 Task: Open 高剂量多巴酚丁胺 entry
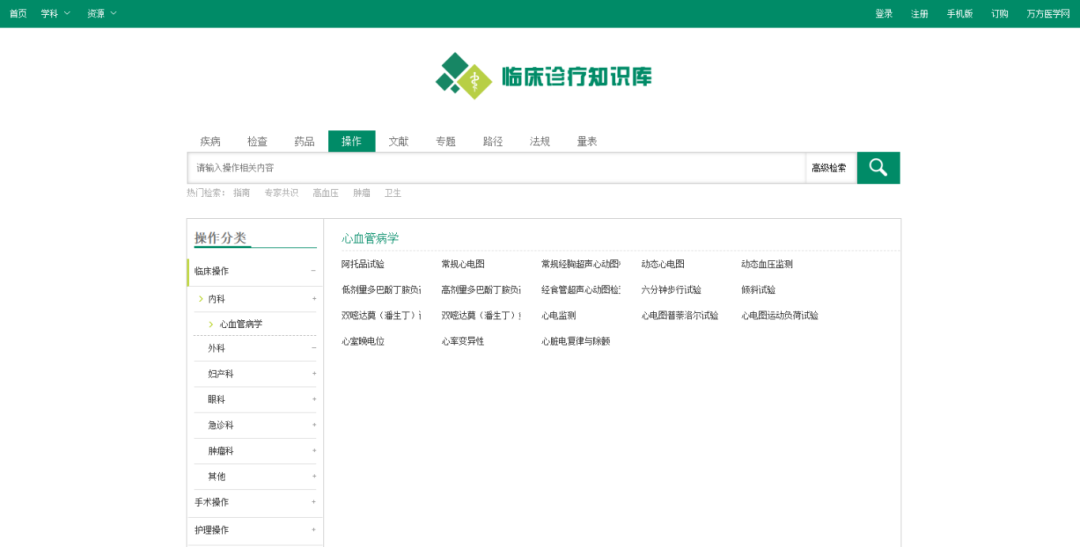pyautogui.click(x=481, y=290)
